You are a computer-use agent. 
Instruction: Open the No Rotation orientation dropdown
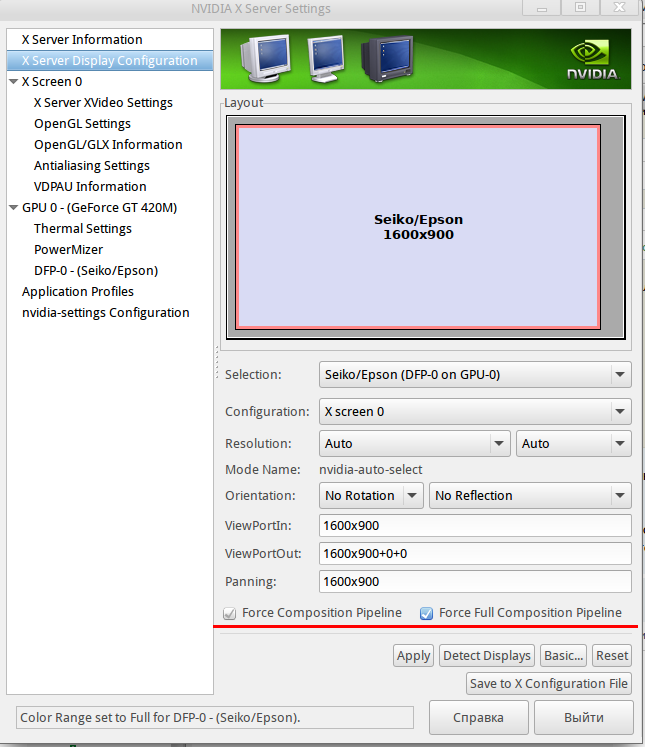tap(371, 495)
